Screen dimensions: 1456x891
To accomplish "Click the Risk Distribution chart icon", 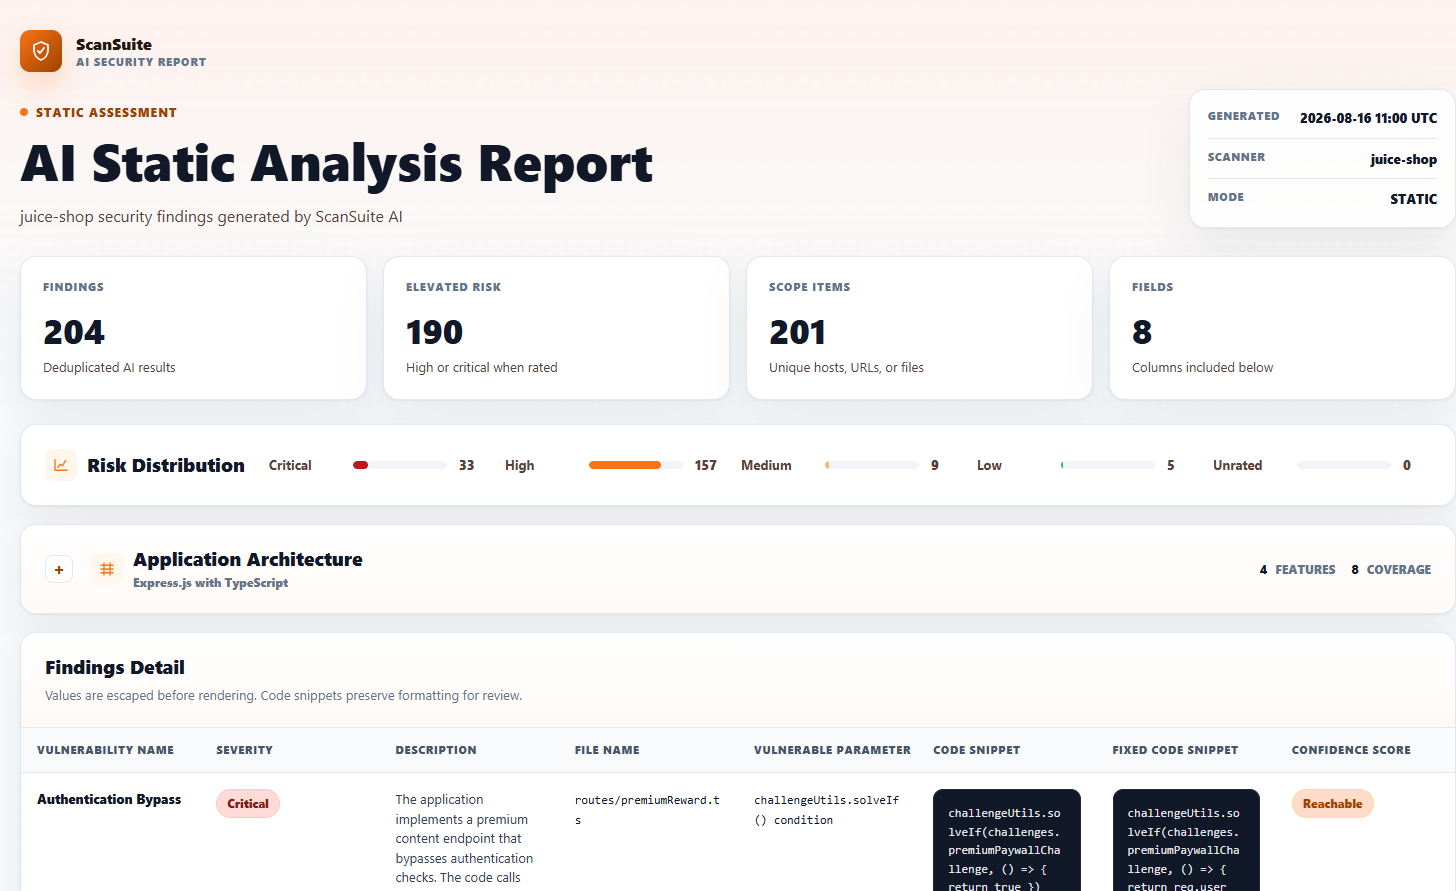I will tap(60, 465).
